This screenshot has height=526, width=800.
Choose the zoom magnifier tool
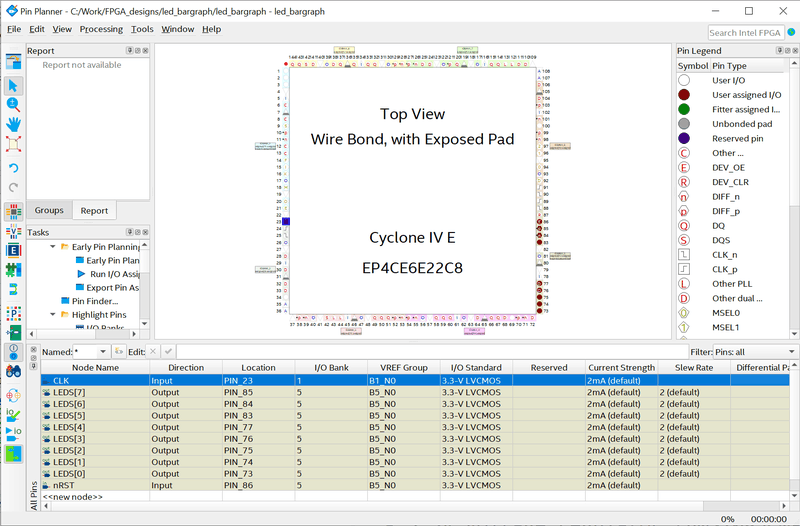point(13,105)
